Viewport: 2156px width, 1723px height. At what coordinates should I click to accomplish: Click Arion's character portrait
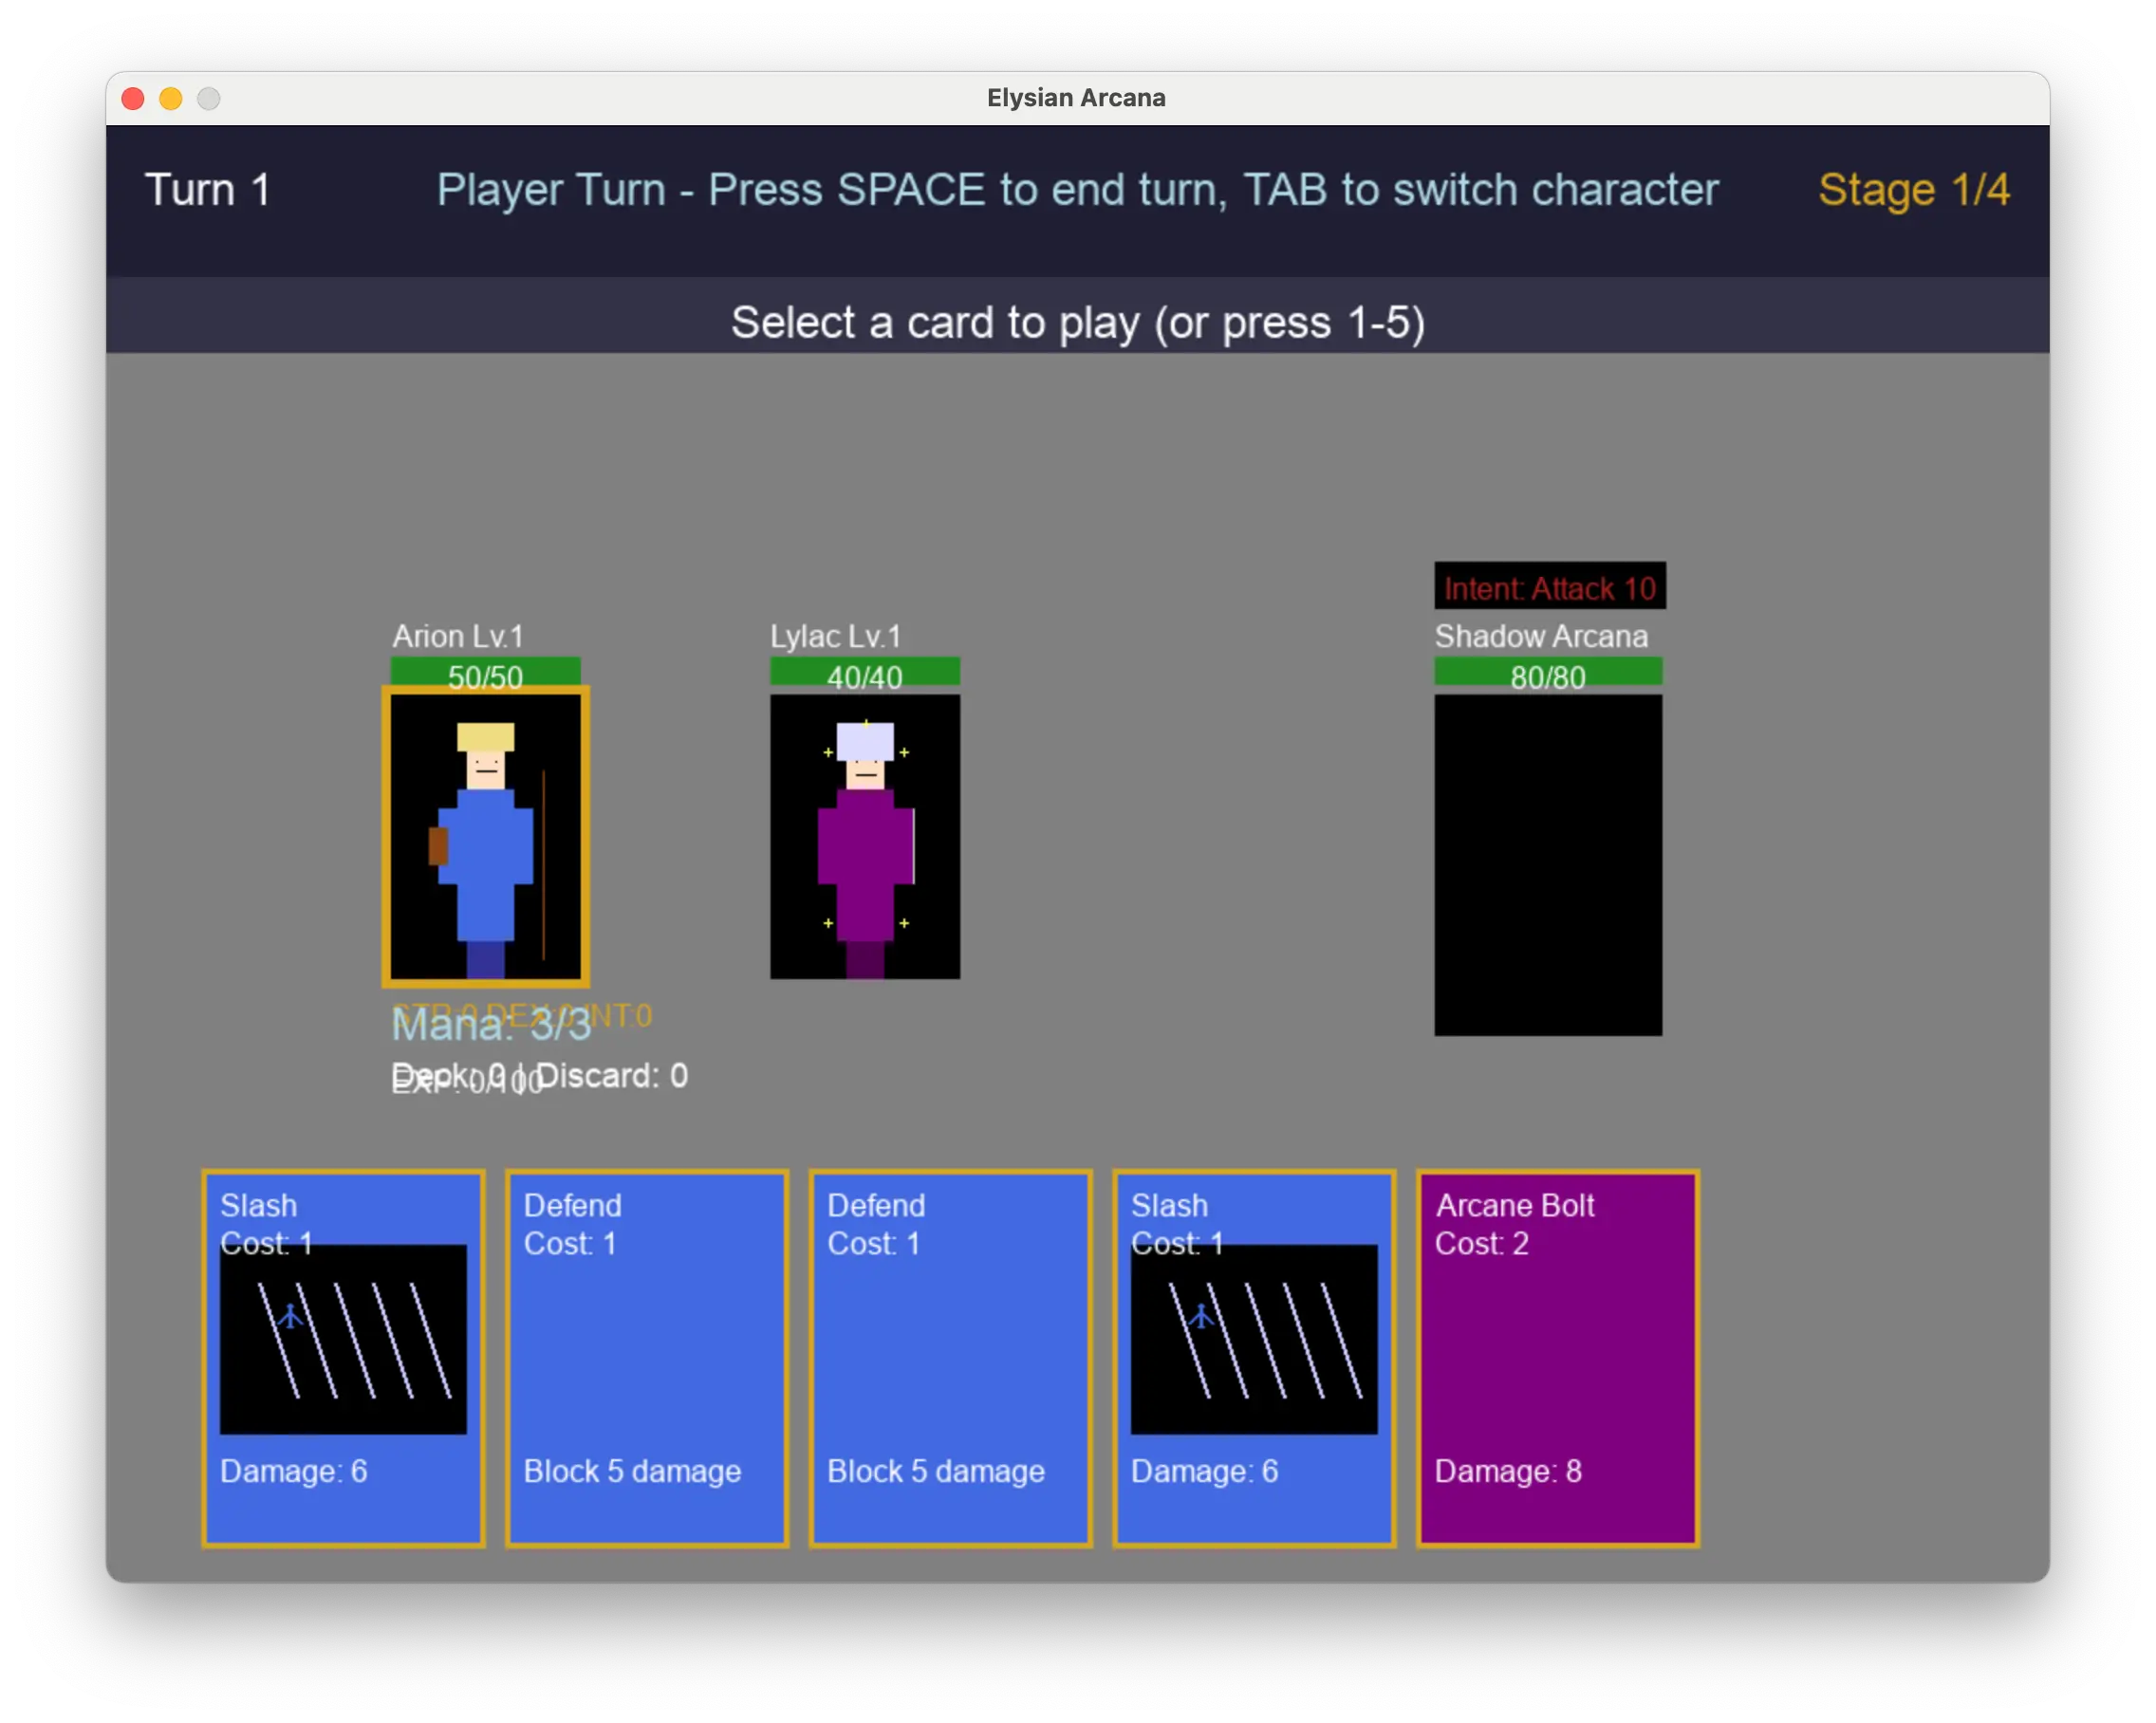click(x=485, y=836)
